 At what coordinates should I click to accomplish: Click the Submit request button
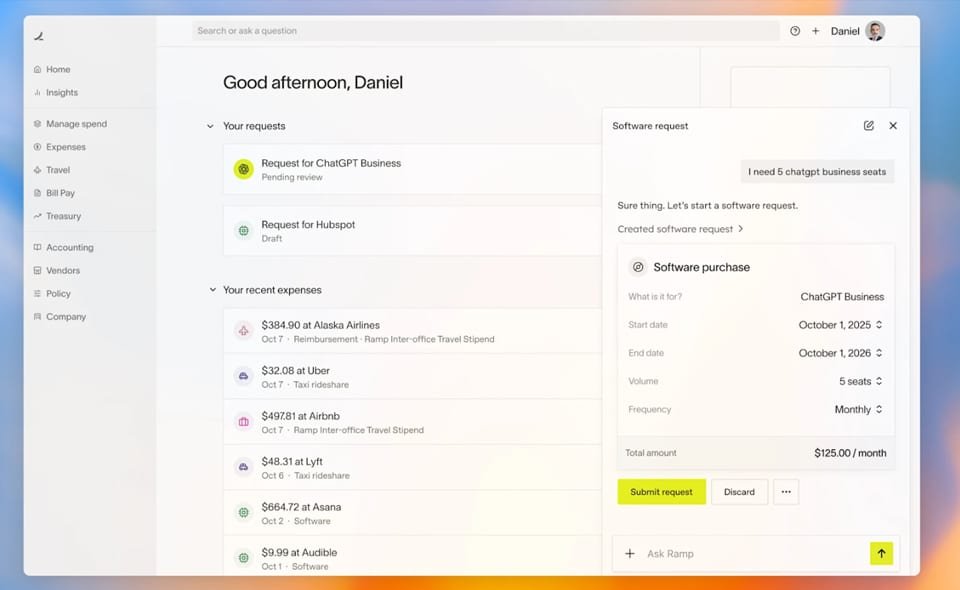(661, 492)
